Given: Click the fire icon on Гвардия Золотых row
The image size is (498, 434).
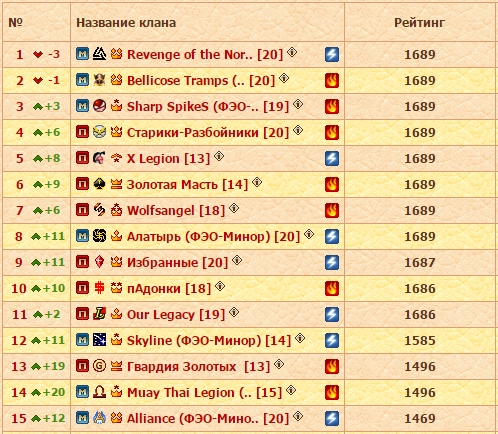Looking at the screenshot, I should tap(332, 366).
